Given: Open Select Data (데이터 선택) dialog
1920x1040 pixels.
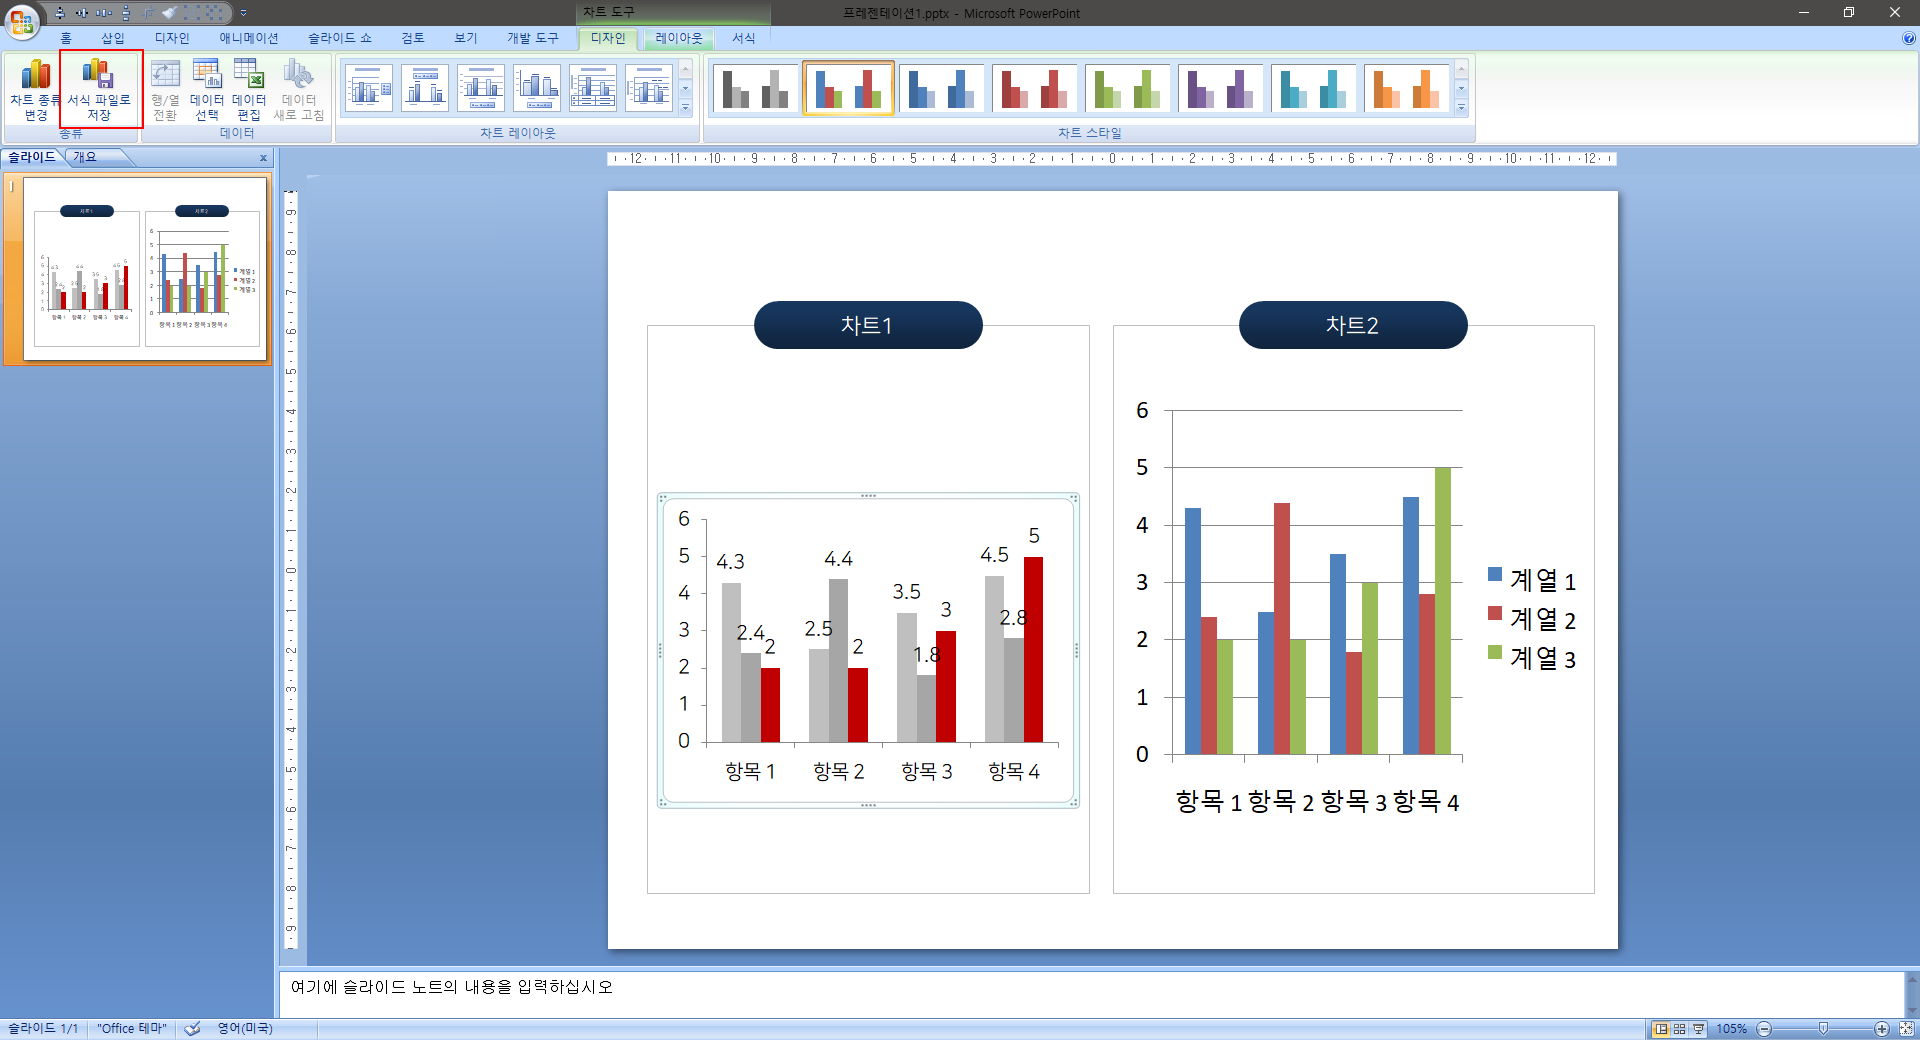Looking at the screenshot, I should coord(207,89).
